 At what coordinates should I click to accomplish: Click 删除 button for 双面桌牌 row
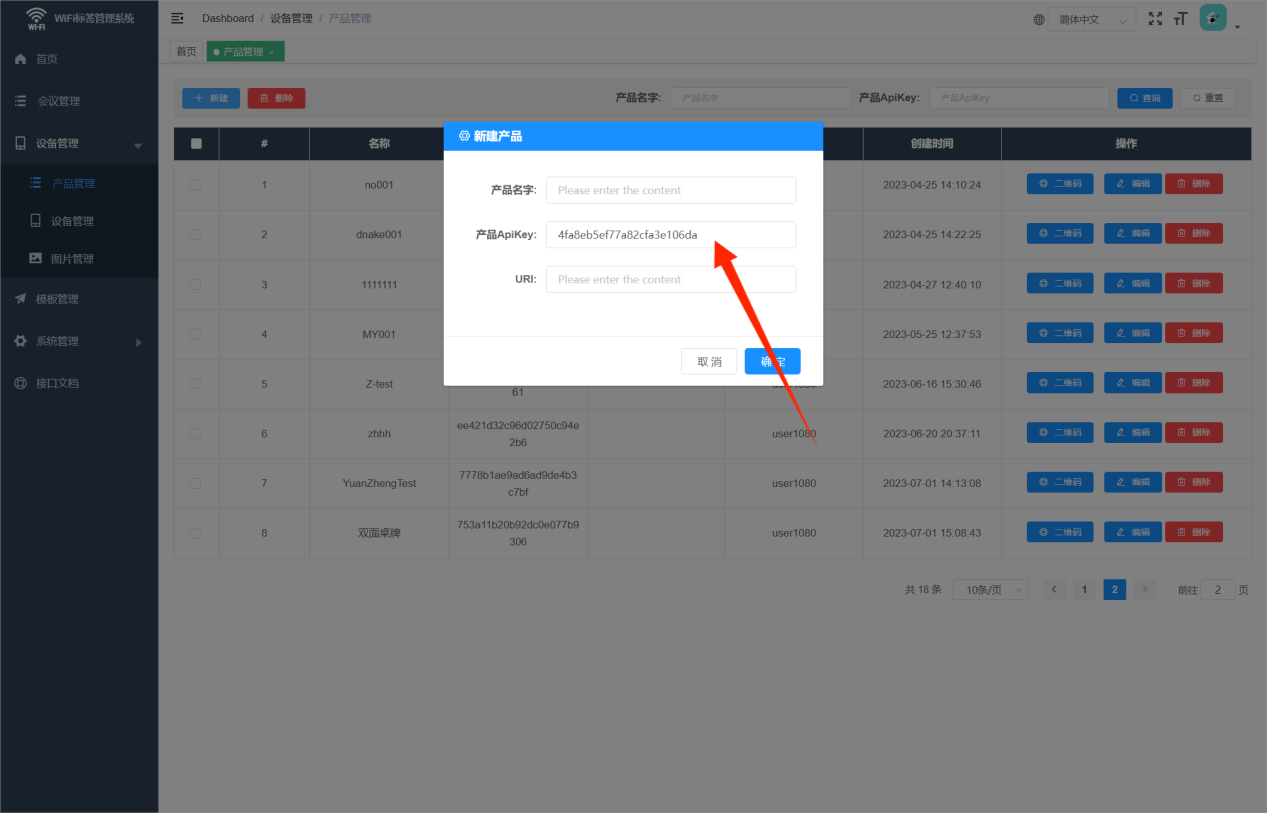(1194, 532)
